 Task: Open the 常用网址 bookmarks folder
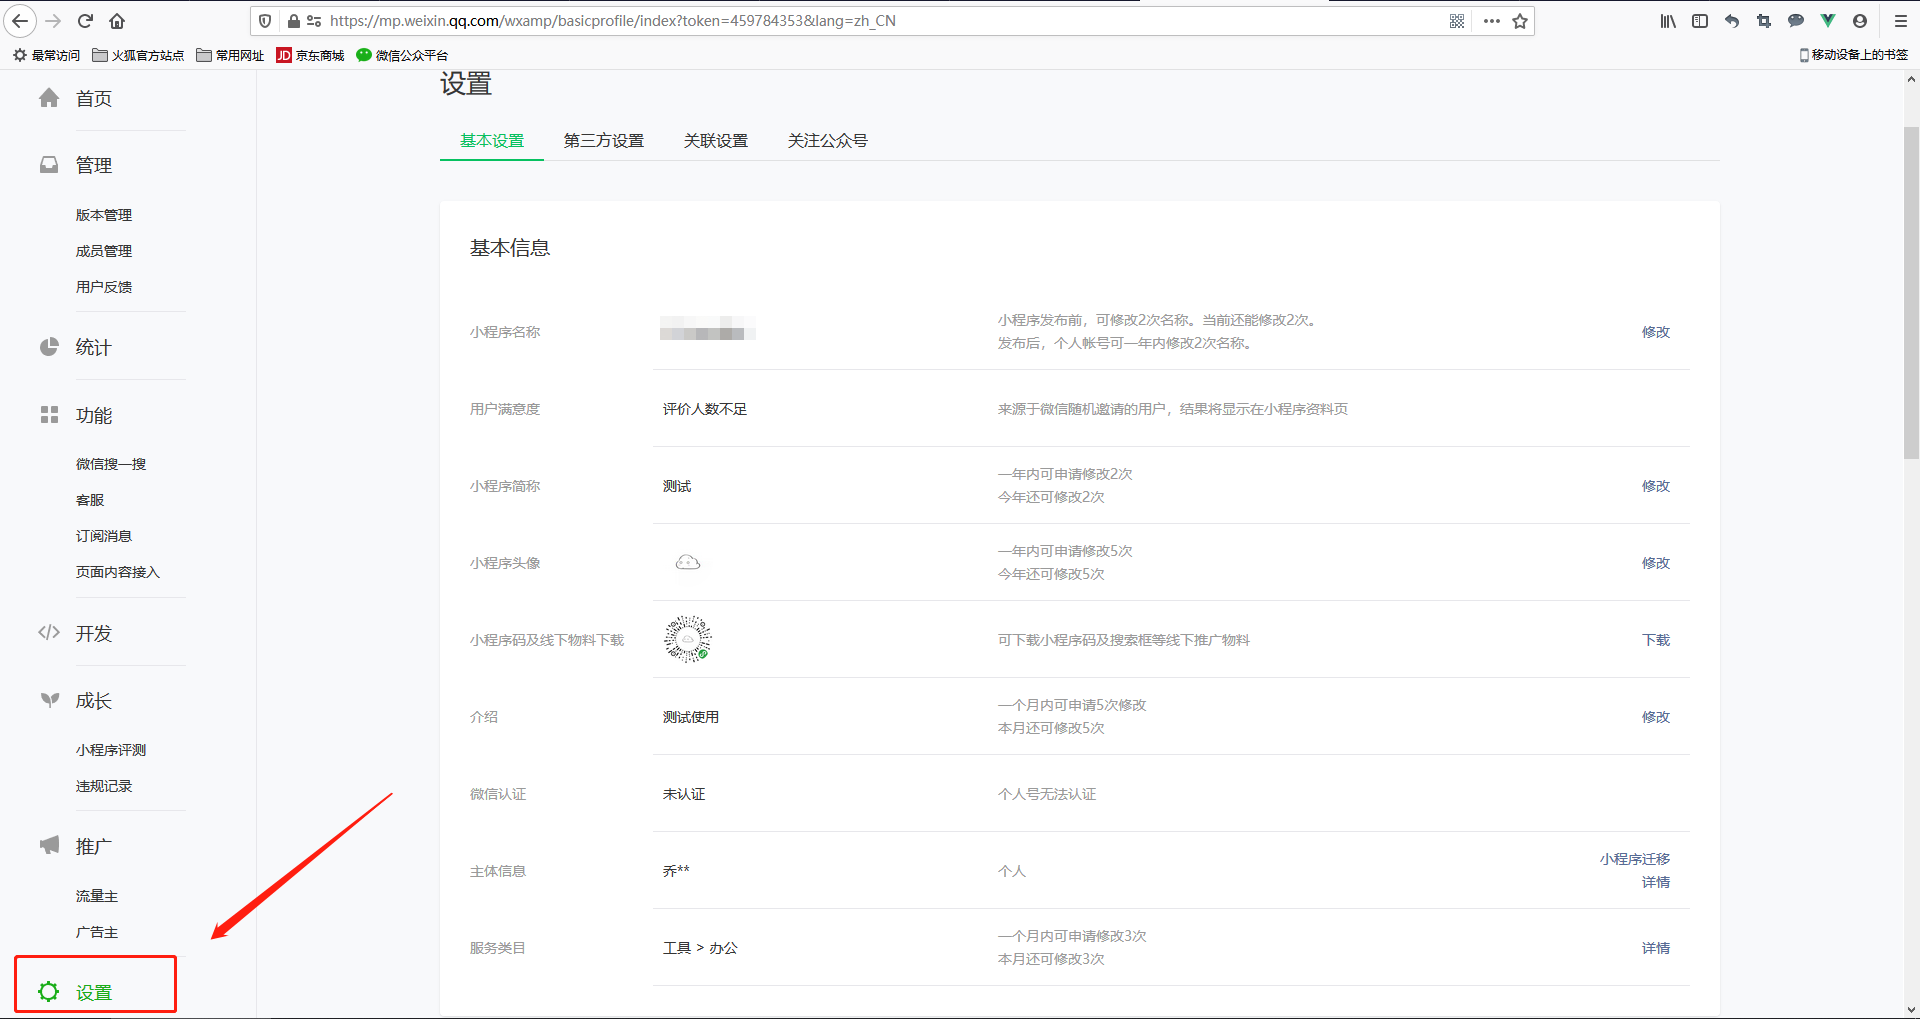coord(230,55)
